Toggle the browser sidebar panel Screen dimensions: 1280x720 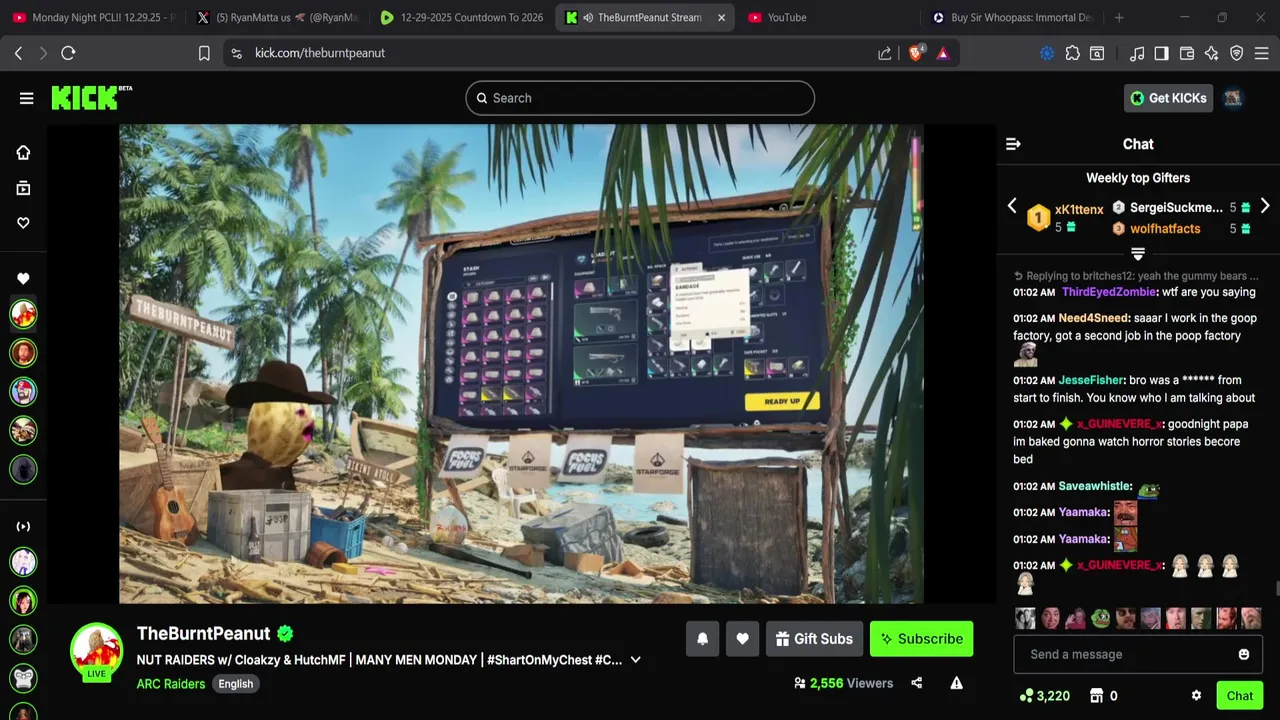[1161, 53]
